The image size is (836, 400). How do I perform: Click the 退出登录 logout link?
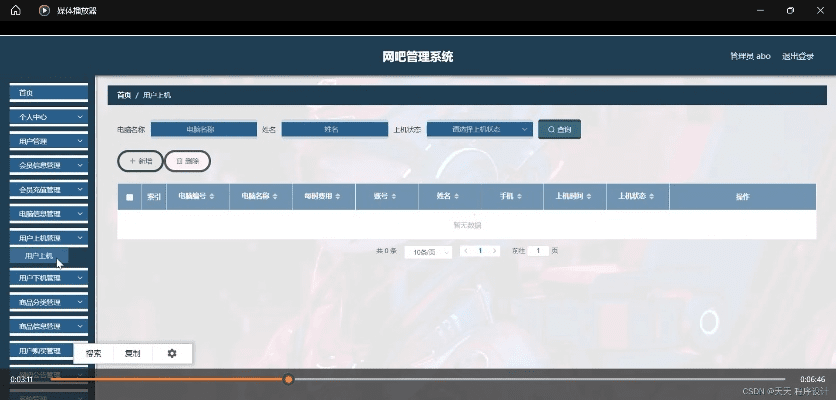798,57
